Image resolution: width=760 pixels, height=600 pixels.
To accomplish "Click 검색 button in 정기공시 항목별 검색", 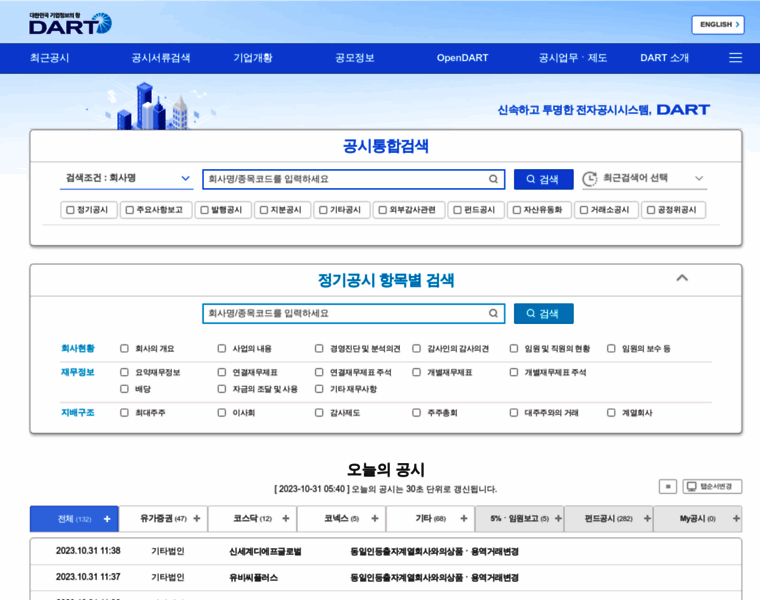I will tap(543, 313).
